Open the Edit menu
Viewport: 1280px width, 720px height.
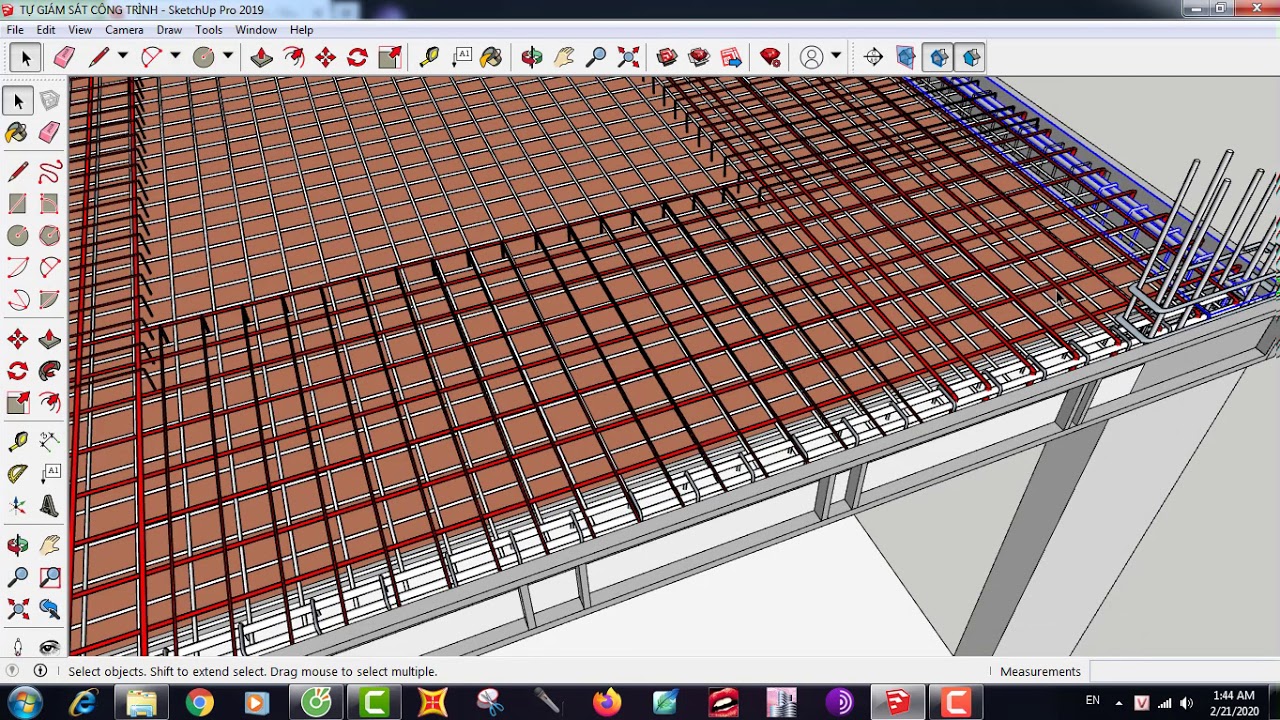46,30
